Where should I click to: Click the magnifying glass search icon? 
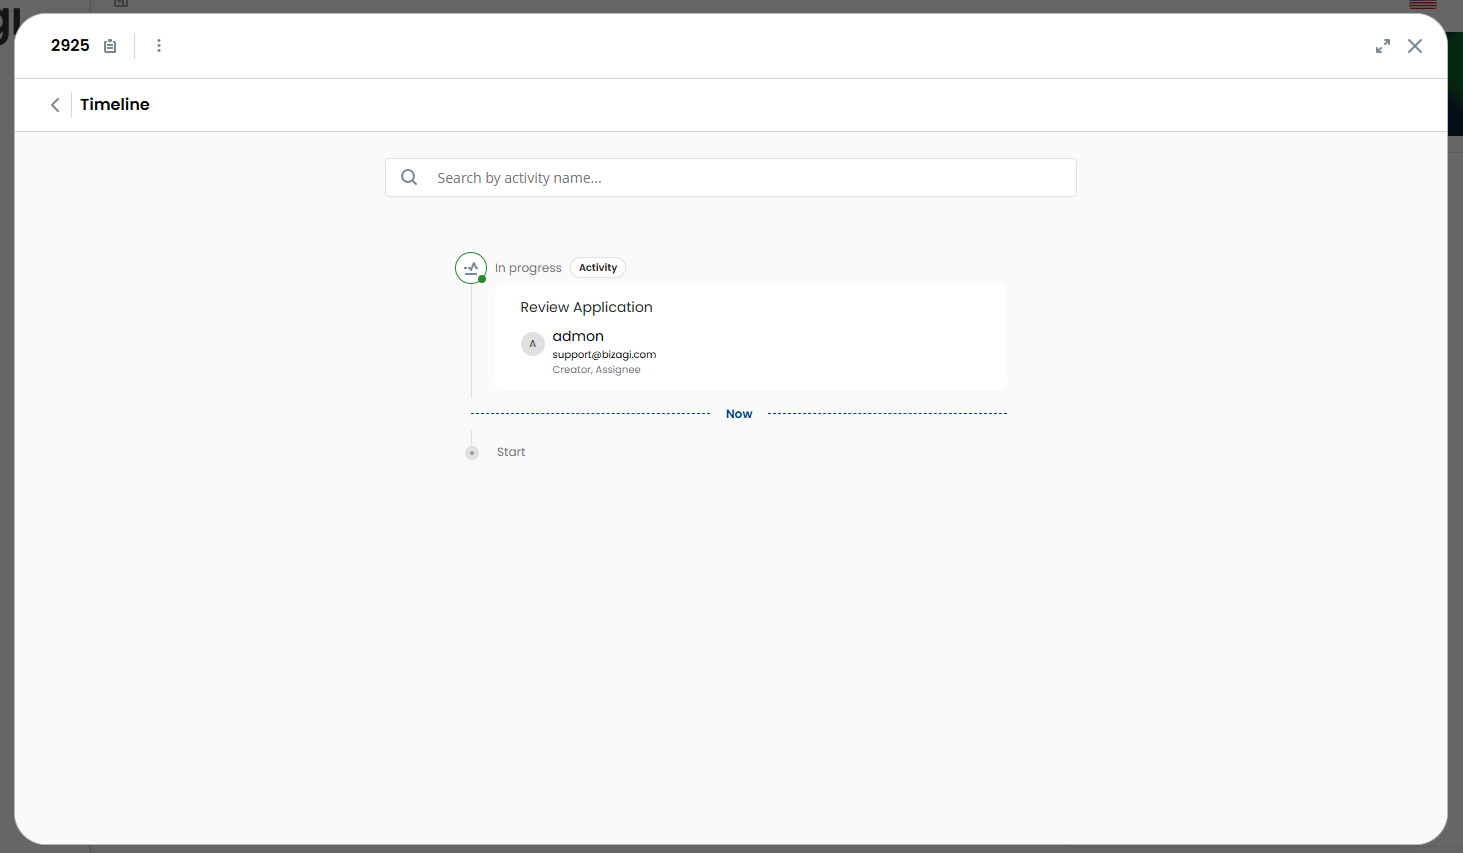409,178
